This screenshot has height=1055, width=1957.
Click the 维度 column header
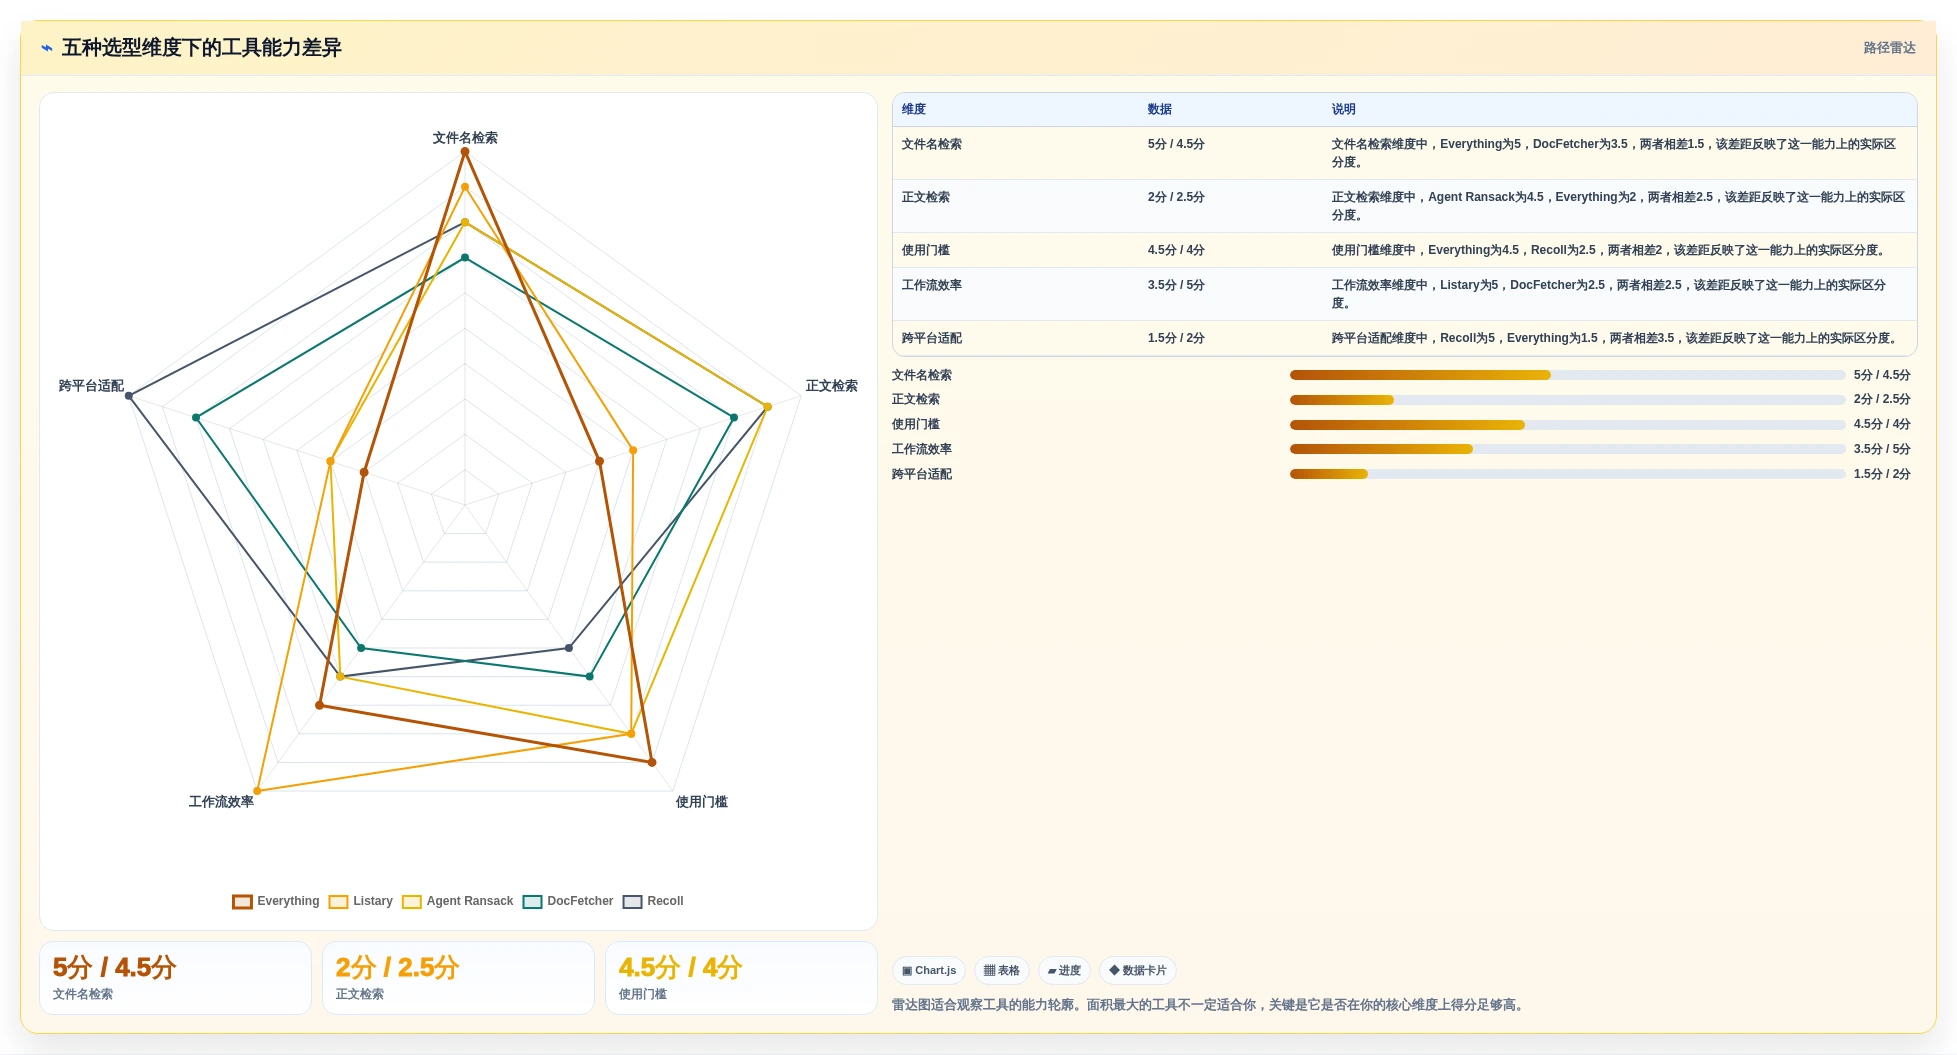(914, 109)
